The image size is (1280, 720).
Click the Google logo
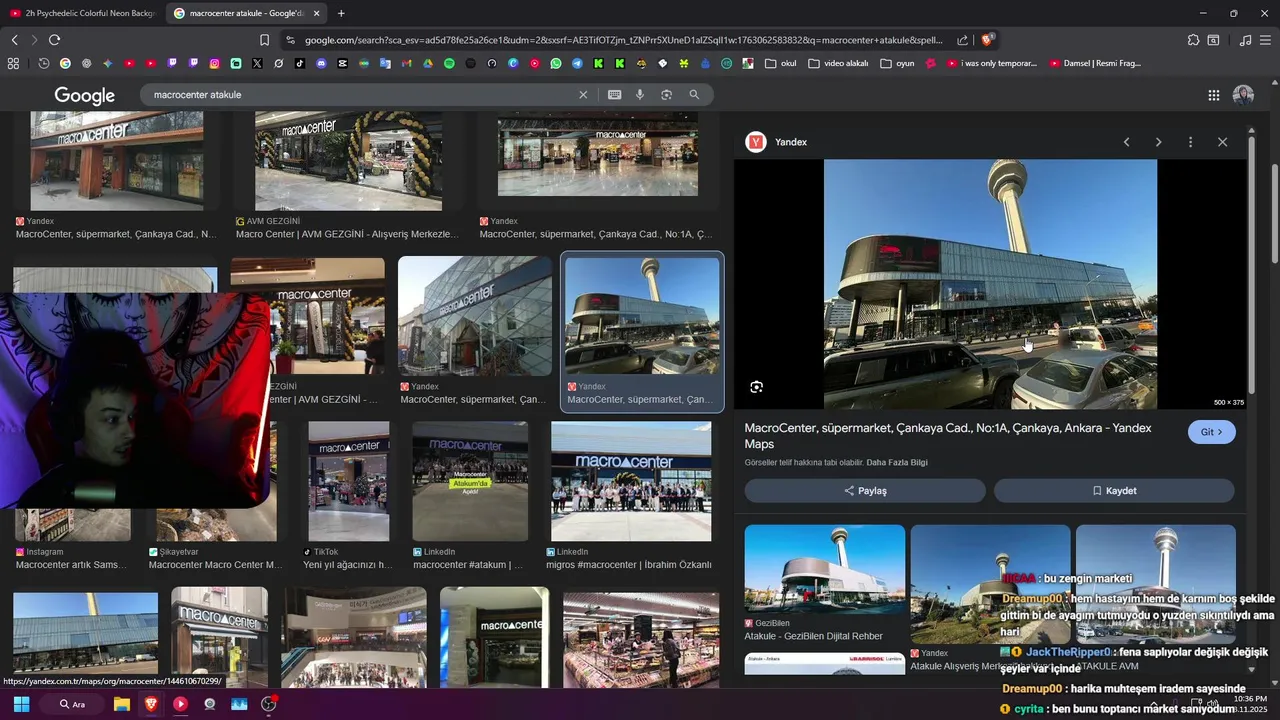click(85, 95)
